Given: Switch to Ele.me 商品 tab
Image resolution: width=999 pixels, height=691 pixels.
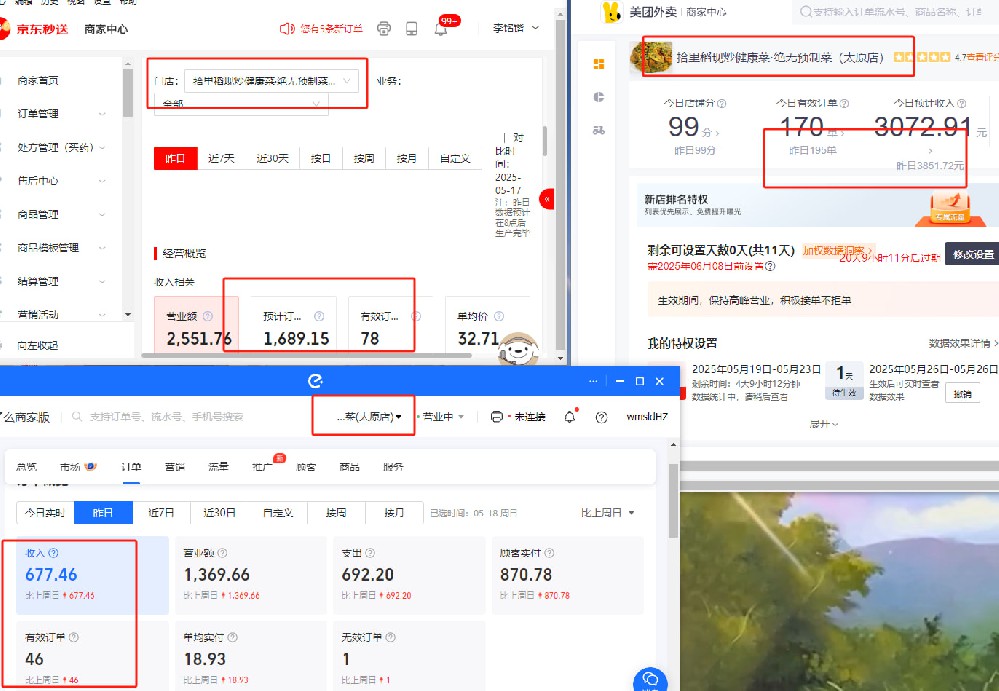Looking at the screenshot, I should point(349,467).
